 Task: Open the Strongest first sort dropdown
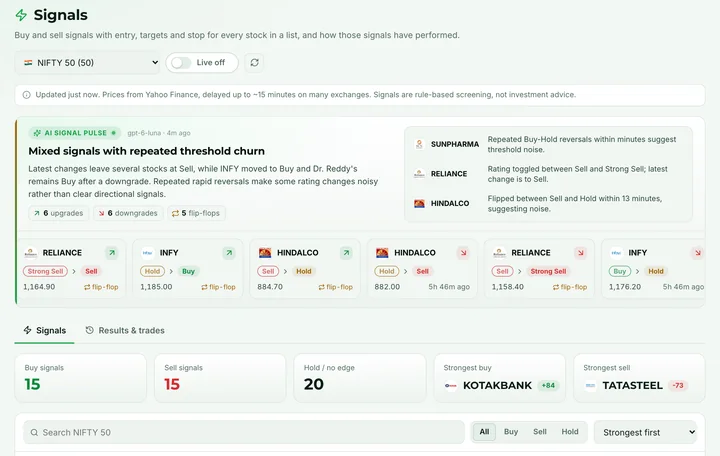pos(646,433)
